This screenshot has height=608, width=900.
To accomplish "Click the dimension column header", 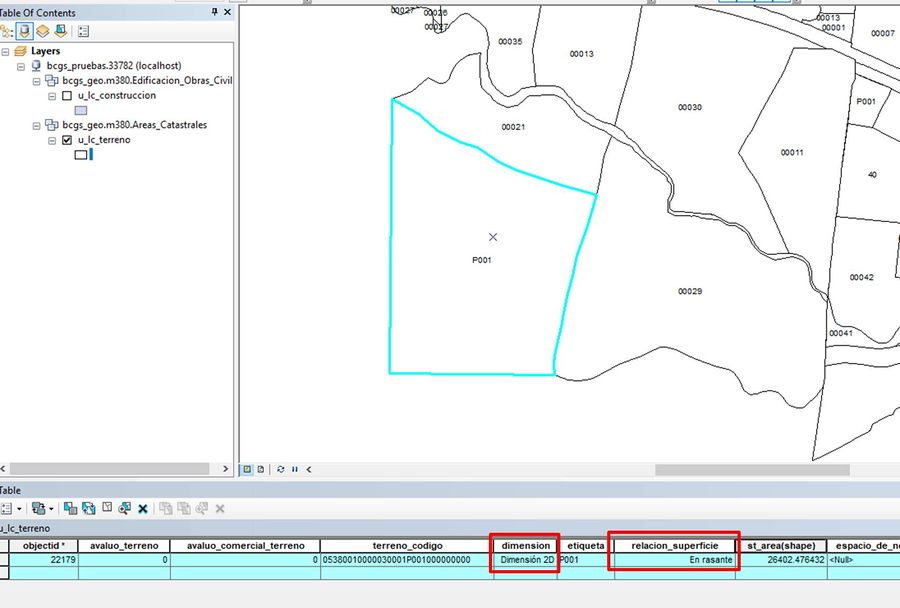I will click(x=525, y=545).
